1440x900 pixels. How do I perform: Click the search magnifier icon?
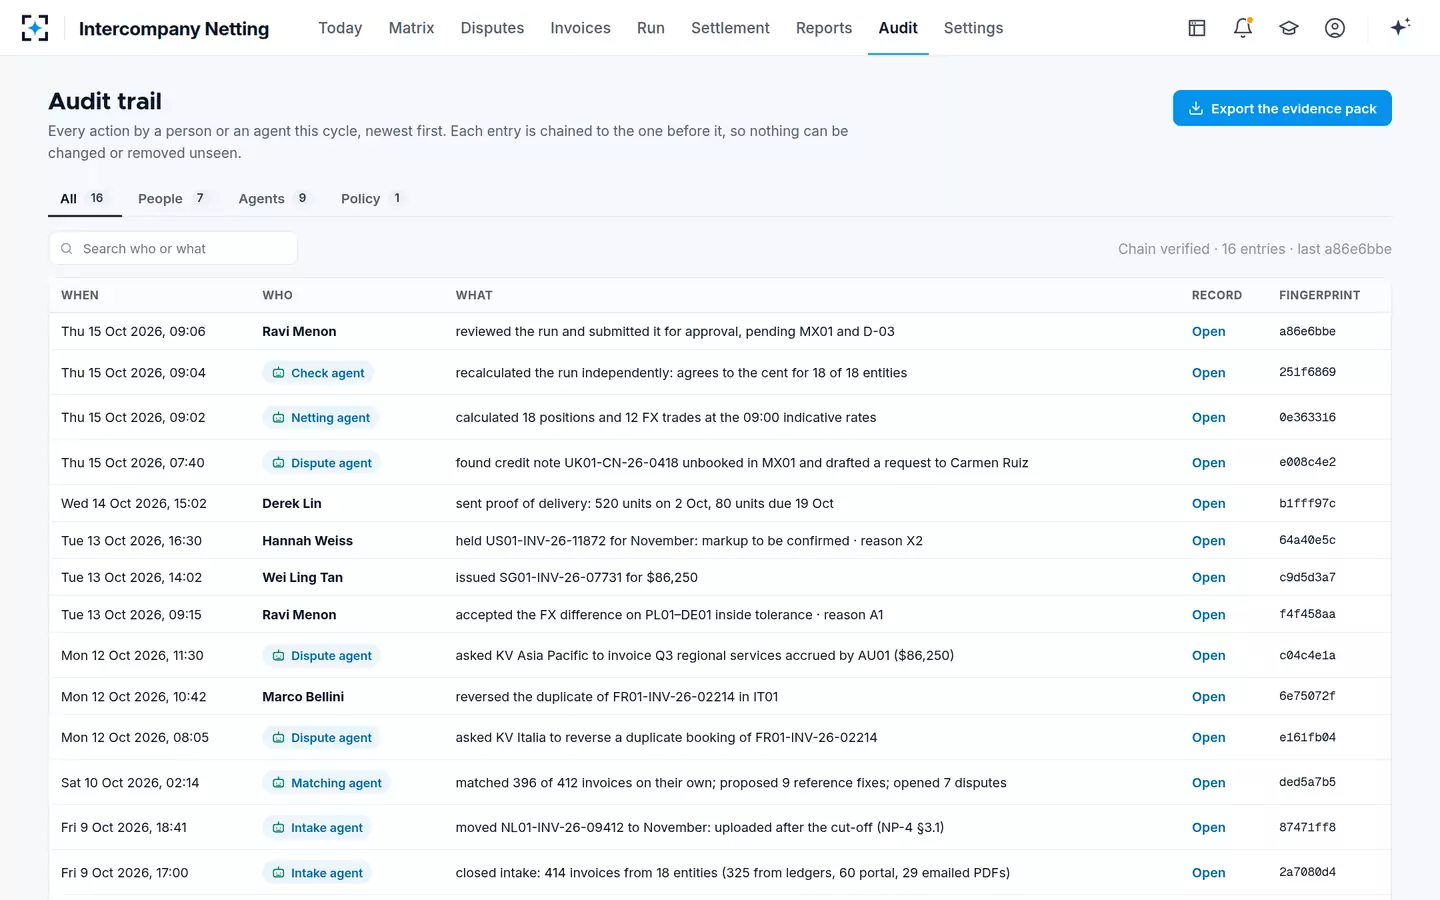(66, 249)
